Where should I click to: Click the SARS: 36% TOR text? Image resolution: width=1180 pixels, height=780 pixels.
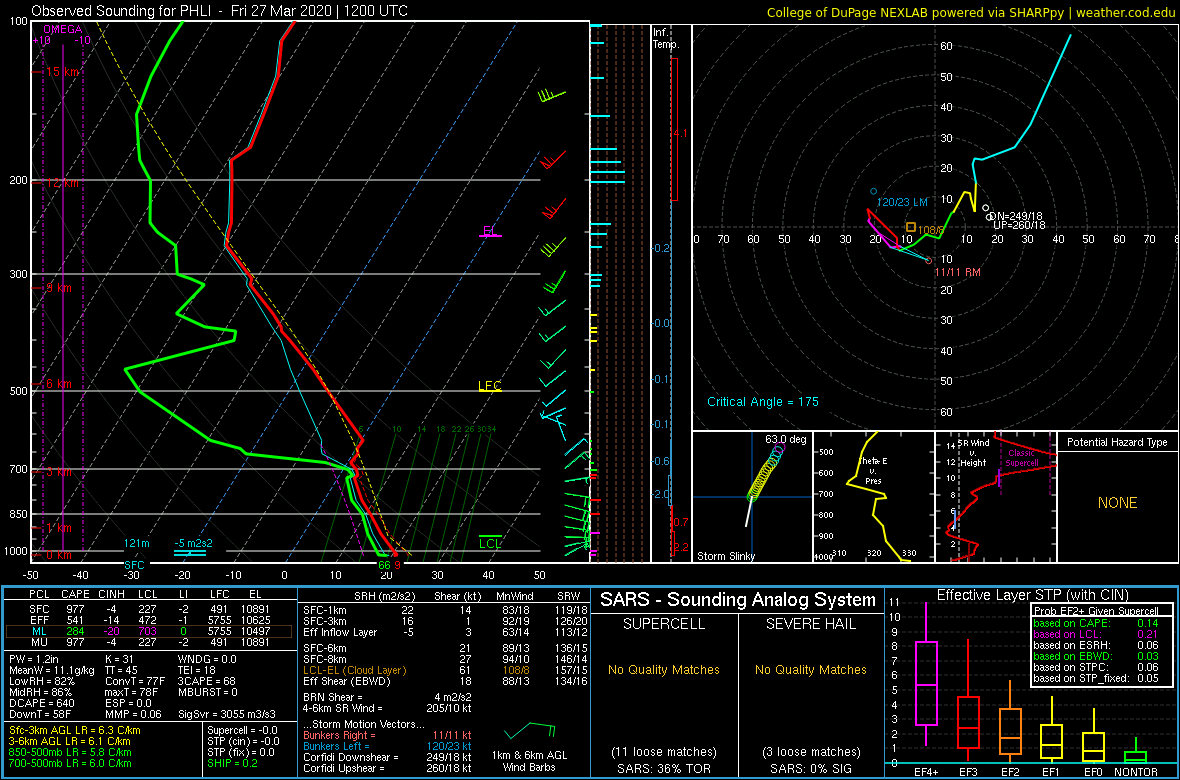(663, 768)
